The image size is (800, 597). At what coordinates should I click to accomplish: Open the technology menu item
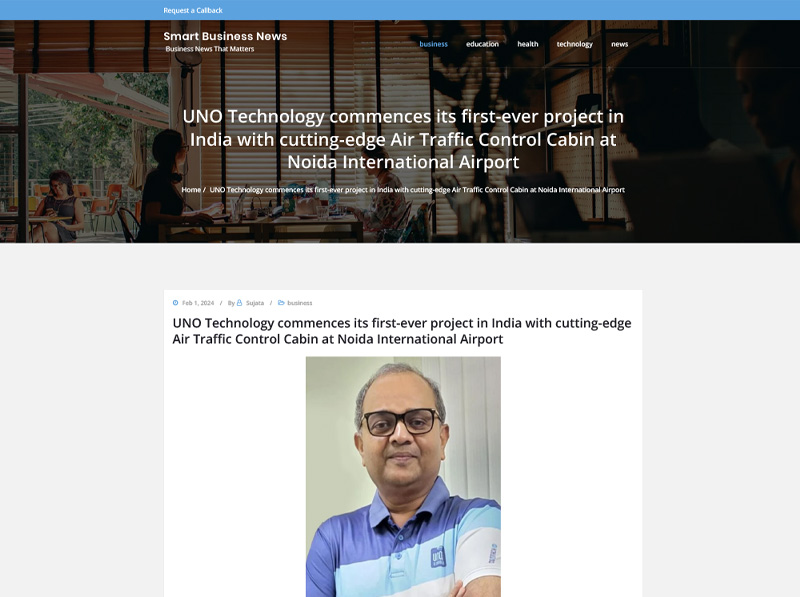[574, 44]
